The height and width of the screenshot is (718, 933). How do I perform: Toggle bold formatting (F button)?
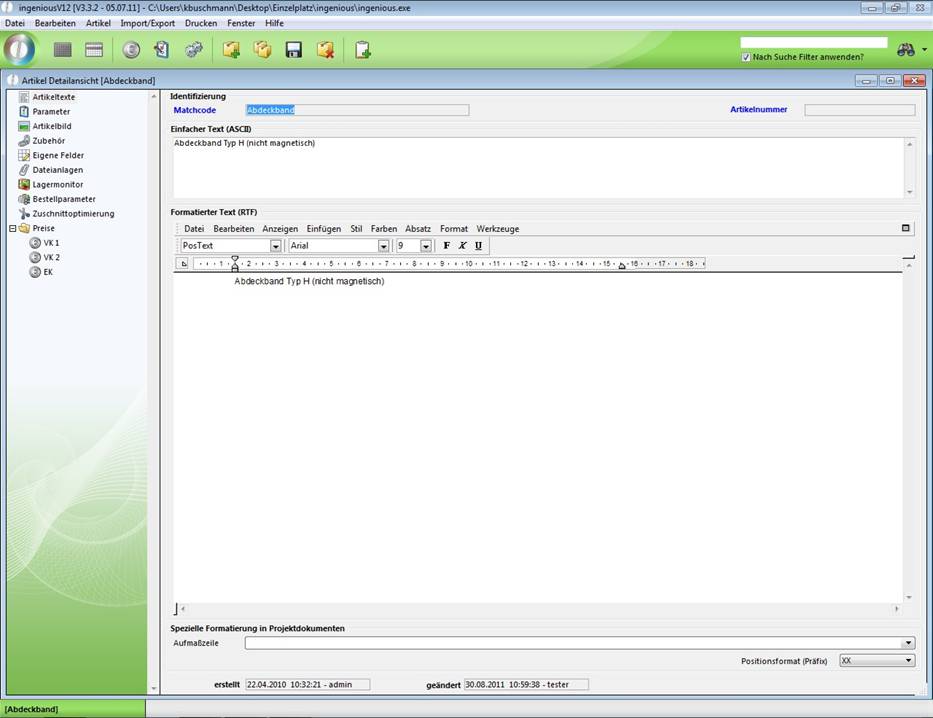point(447,246)
